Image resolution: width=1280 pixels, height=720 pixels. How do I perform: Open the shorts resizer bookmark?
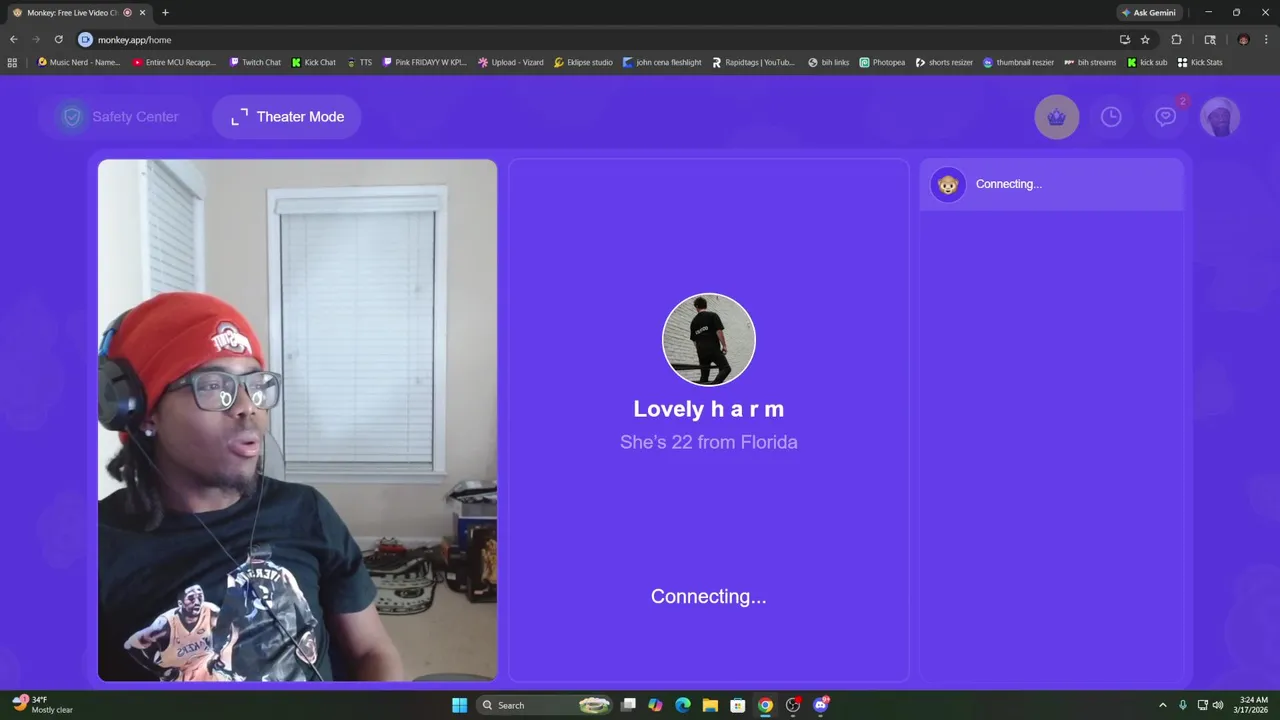pos(944,62)
